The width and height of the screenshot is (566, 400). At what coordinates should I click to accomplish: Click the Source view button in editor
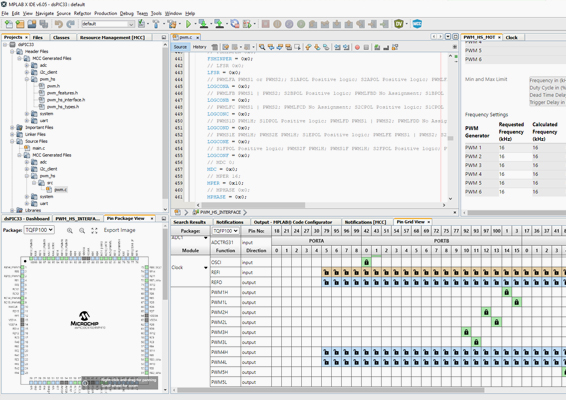pyautogui.click(x=180, y=47)
